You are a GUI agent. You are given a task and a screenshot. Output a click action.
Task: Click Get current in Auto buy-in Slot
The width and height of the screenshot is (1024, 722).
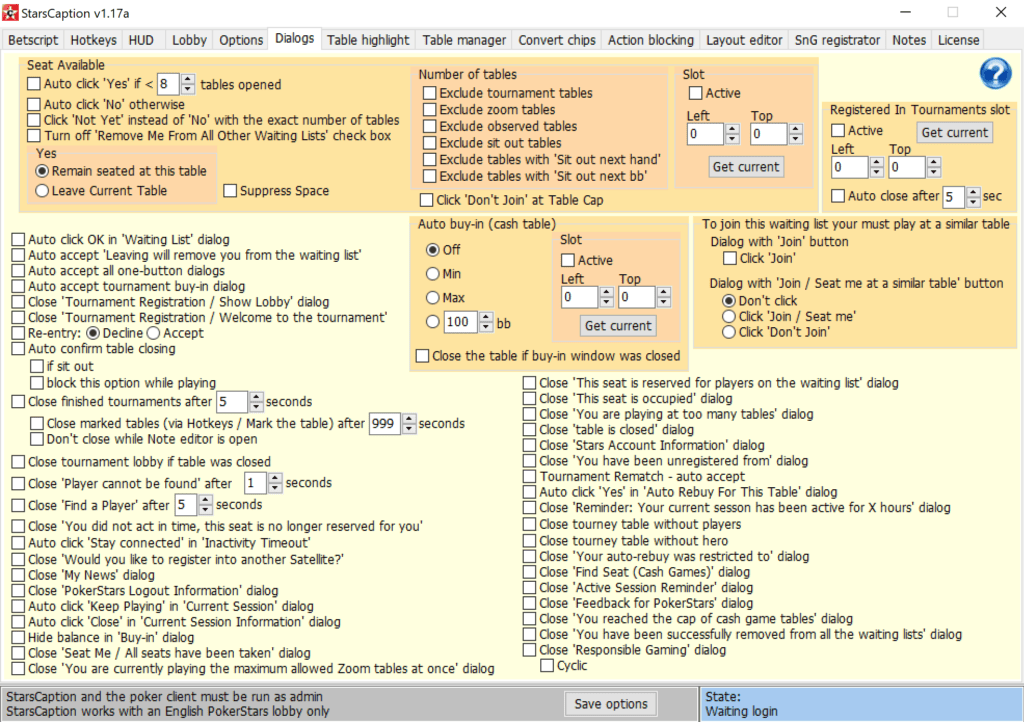pyautogui.click(x=618, y=325)
